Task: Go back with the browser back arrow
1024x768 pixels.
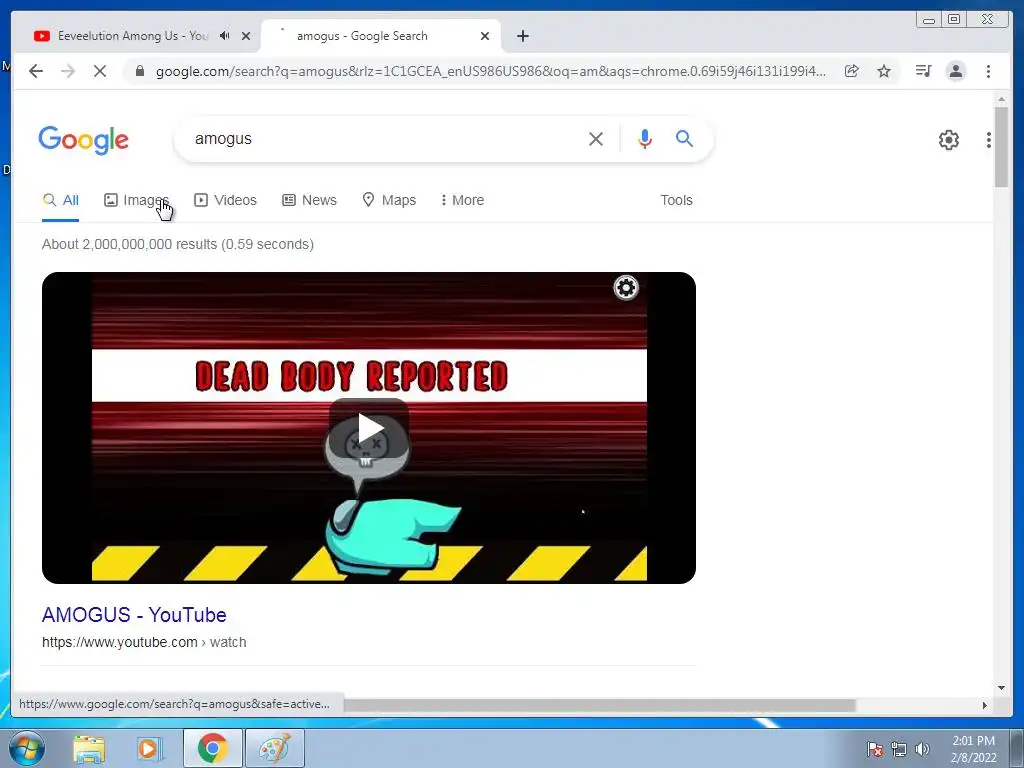Action: click(36, 71)
